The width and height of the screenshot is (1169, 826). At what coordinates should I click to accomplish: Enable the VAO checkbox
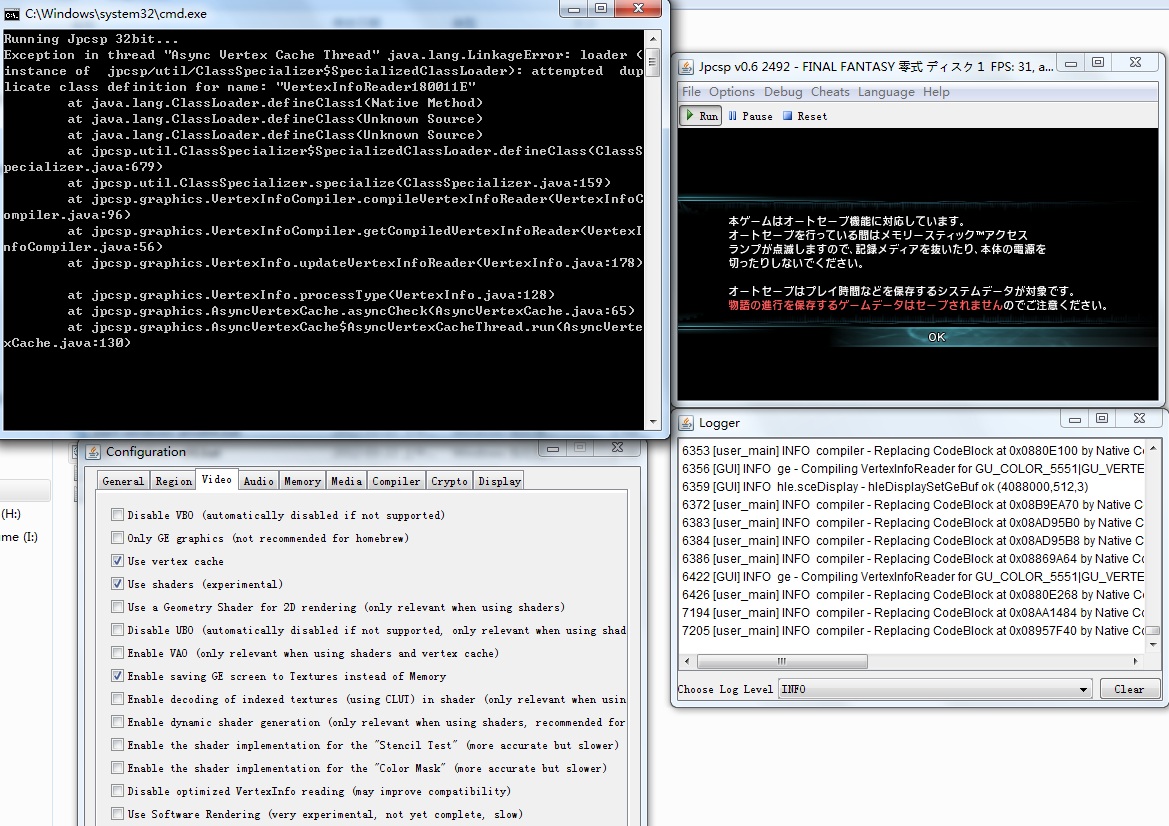coord(117,653)
